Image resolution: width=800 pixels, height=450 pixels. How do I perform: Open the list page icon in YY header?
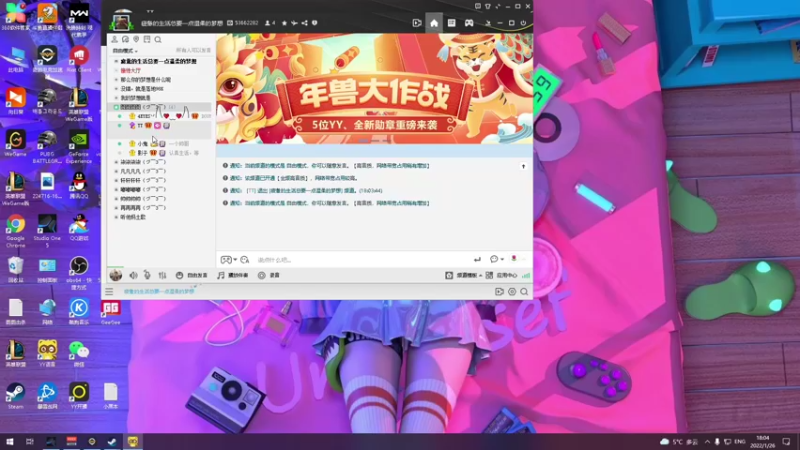pos(452,23)
